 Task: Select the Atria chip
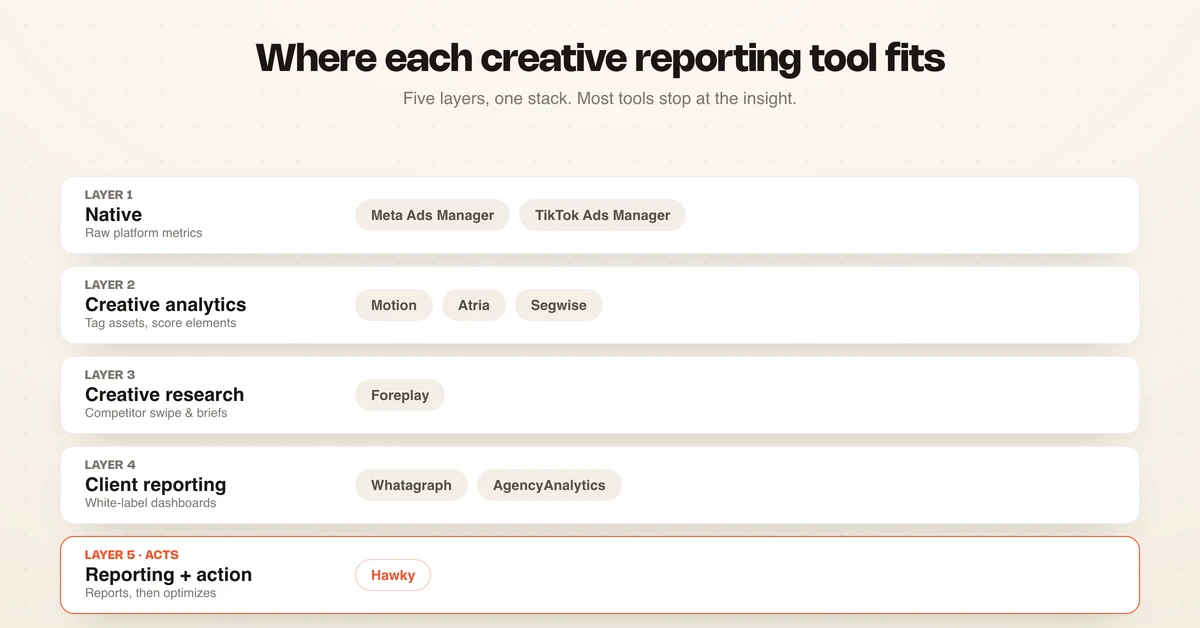click(x=474, y=305)
